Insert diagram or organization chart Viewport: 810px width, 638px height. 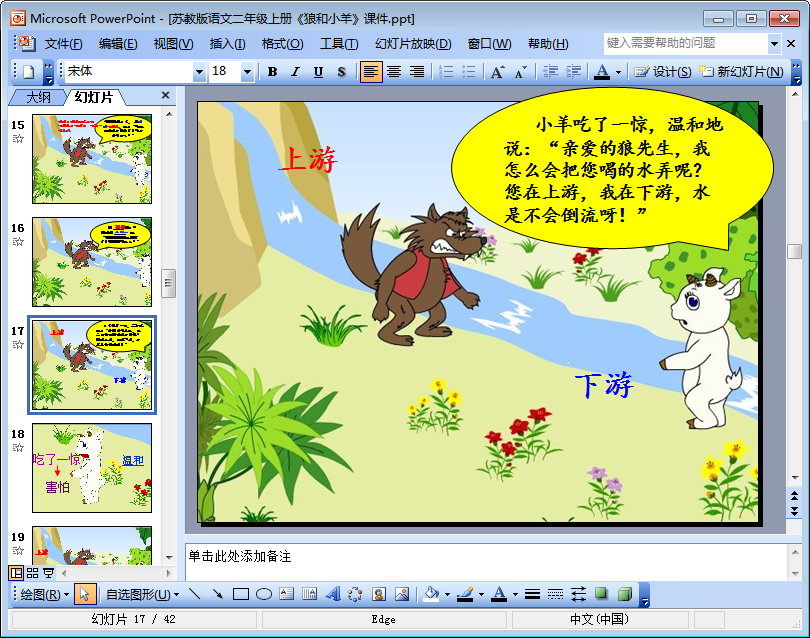click(x=355, y=594)
